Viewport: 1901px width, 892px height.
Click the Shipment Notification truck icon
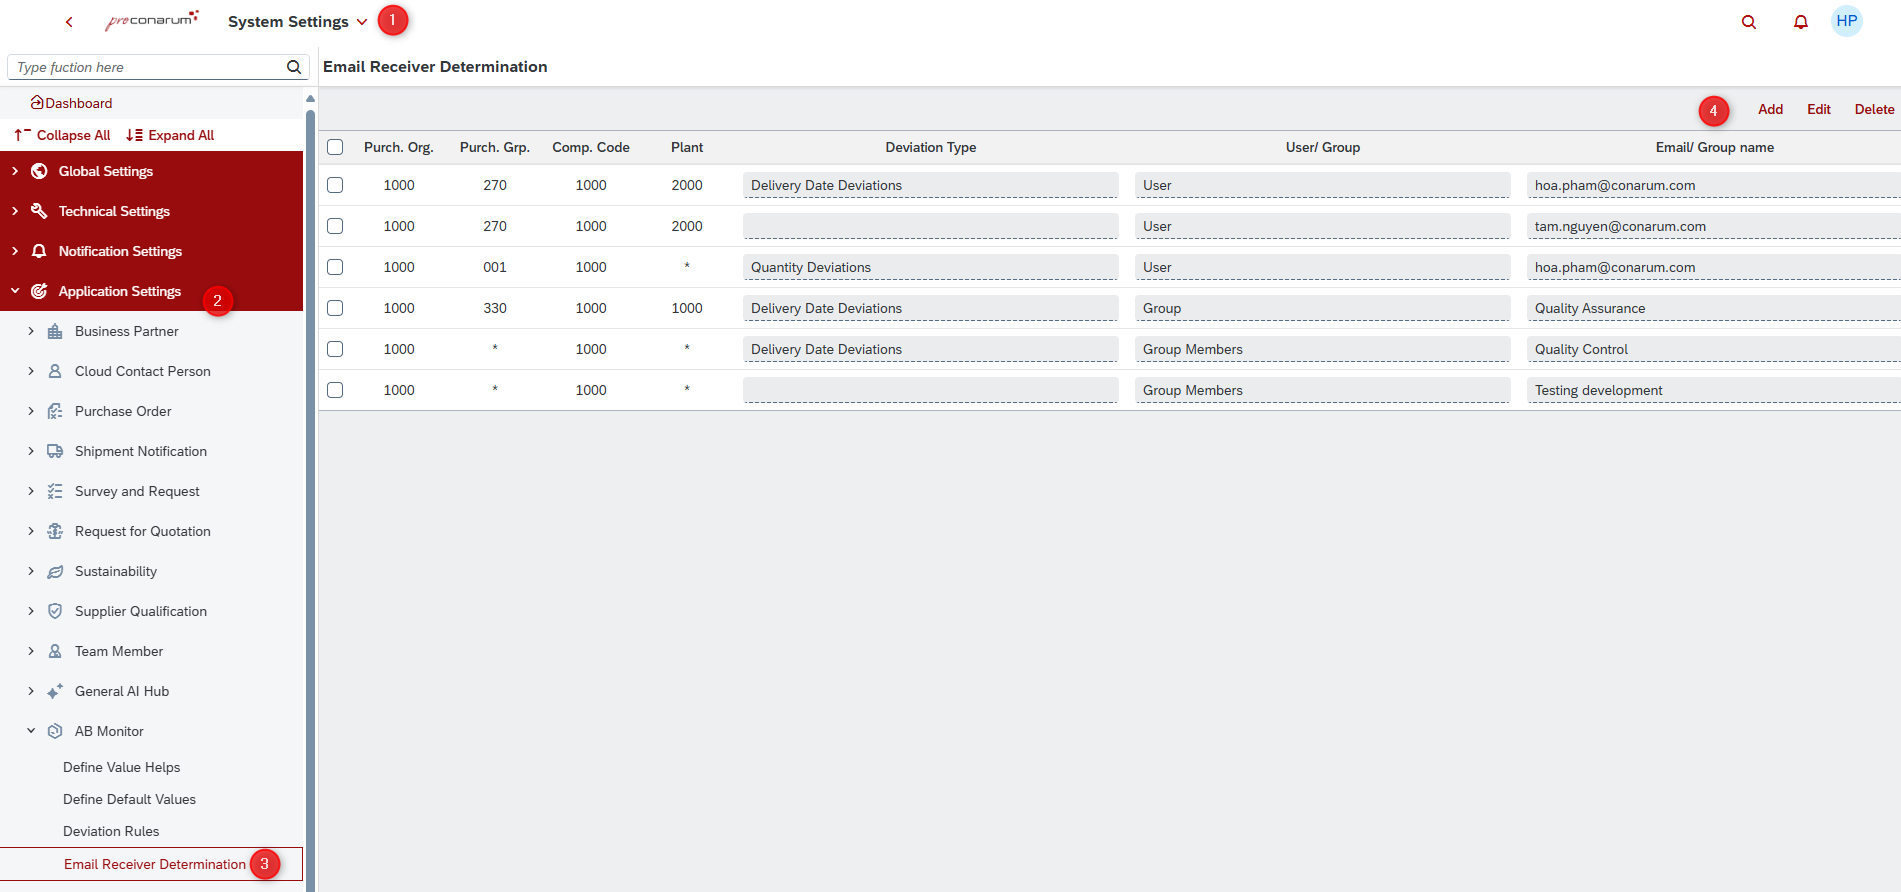55,451
